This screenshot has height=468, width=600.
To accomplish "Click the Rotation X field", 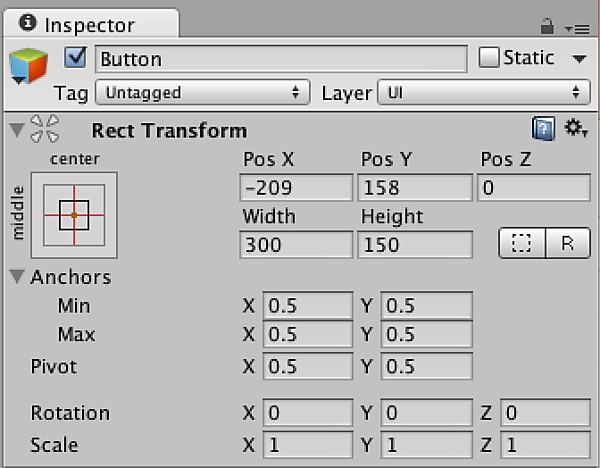I will coord(308,413).
